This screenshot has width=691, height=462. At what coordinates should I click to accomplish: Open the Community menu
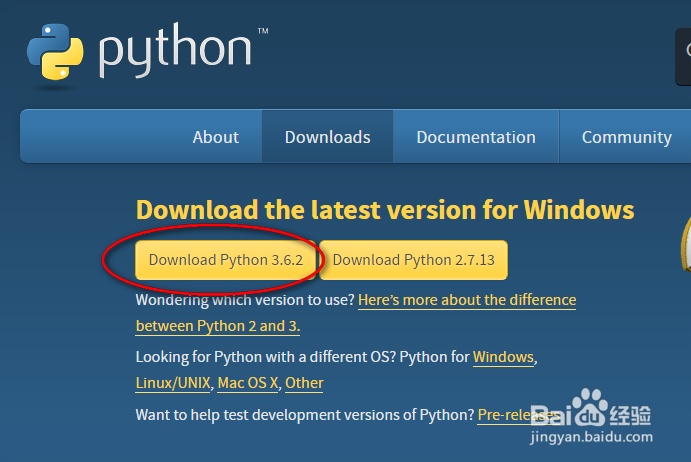(626, 137)
